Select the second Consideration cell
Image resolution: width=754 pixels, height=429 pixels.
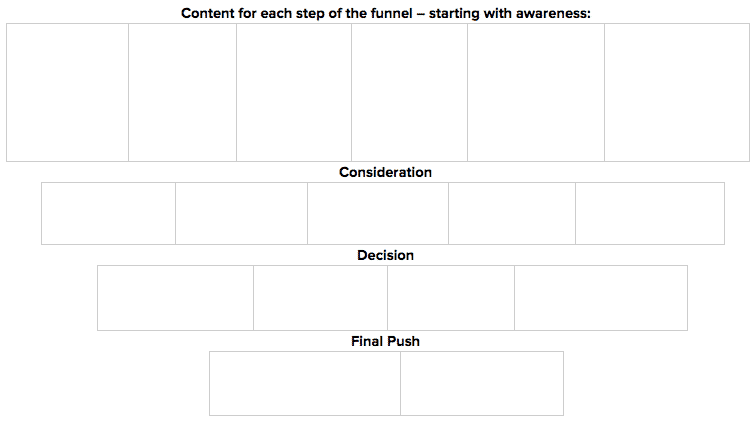point(241,213)
